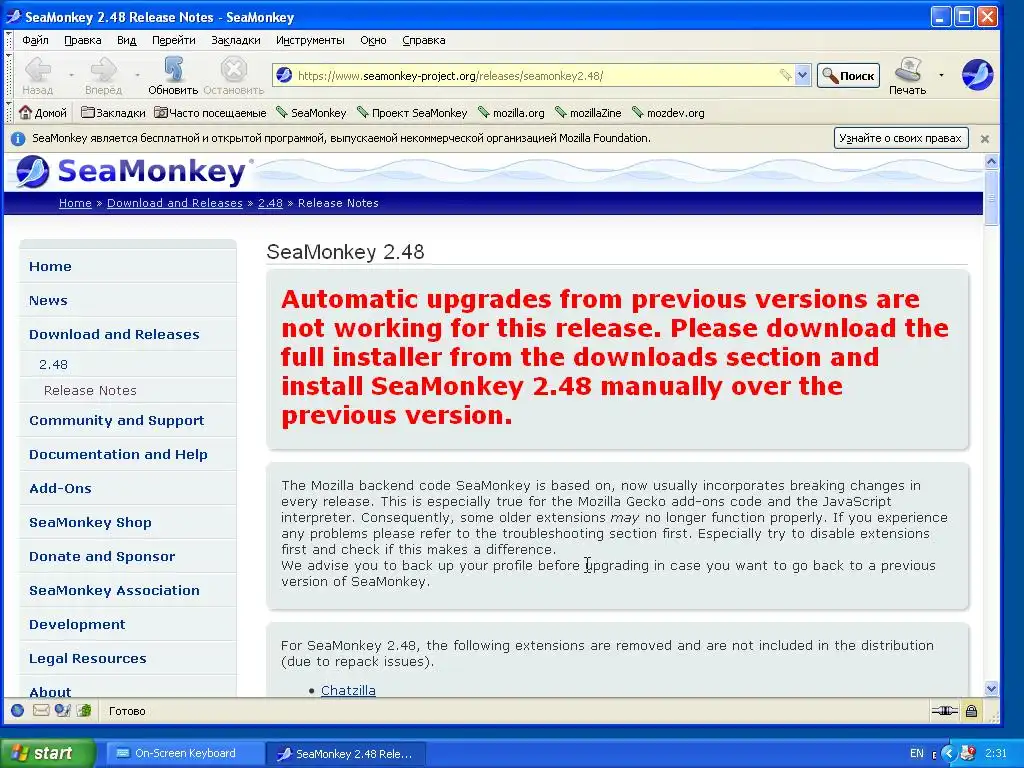
Task: Open Mail component icon in status bar
Action: point(40,711)
